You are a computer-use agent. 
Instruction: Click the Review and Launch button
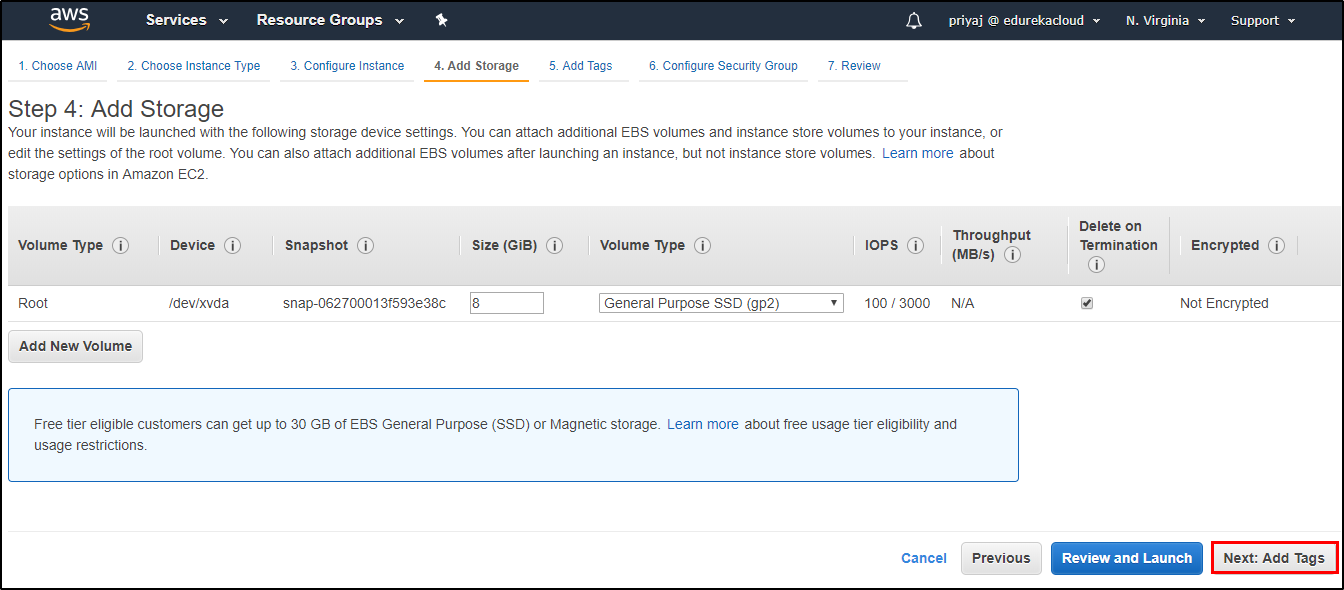tap(1126, 558)
